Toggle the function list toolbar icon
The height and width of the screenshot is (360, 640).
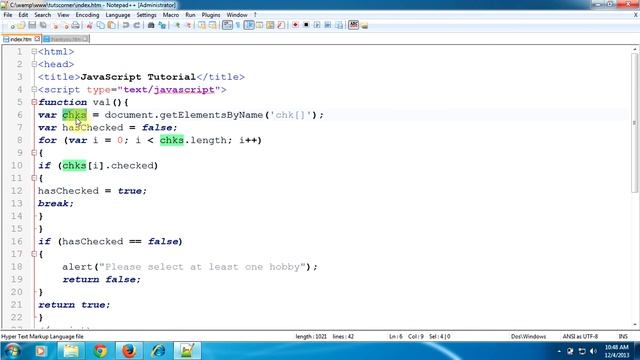click(x=281, y=25)
